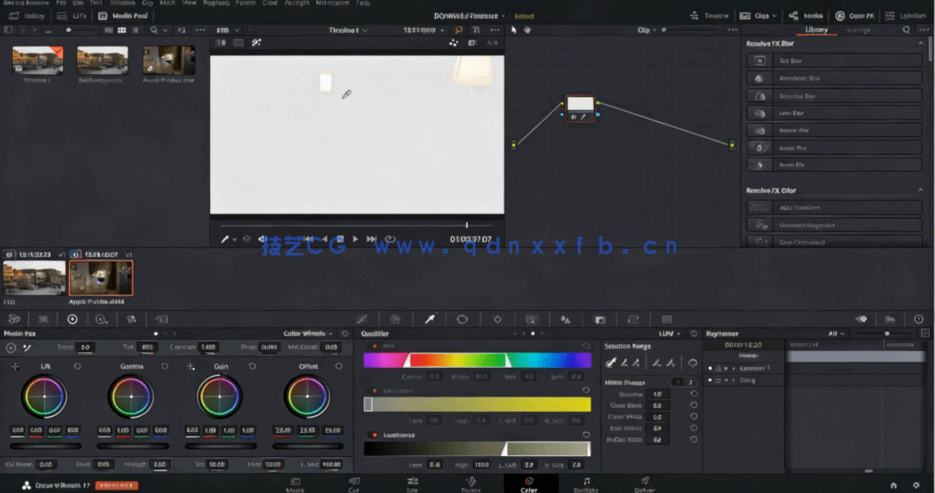Open the Timeline 1 name dropdown
The width and height of the screenshot is (935, 493).
click(348, 30)
